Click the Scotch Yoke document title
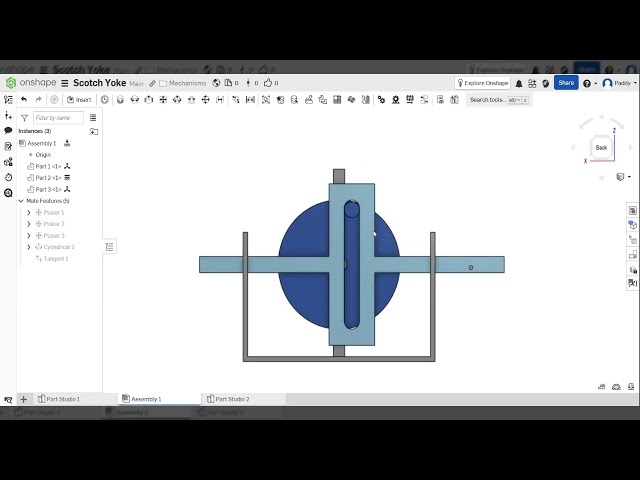Screen dimensions: 640x480 point(100,83)
